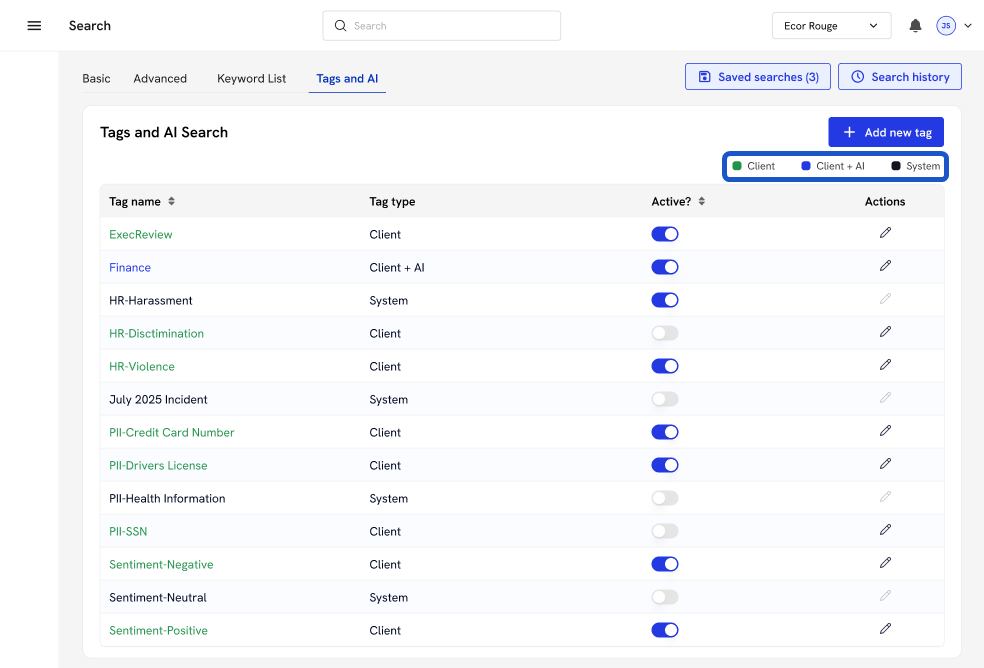Edit the ExecReview tag with pencil icon

pyautogui.click(x=885, y=233)
